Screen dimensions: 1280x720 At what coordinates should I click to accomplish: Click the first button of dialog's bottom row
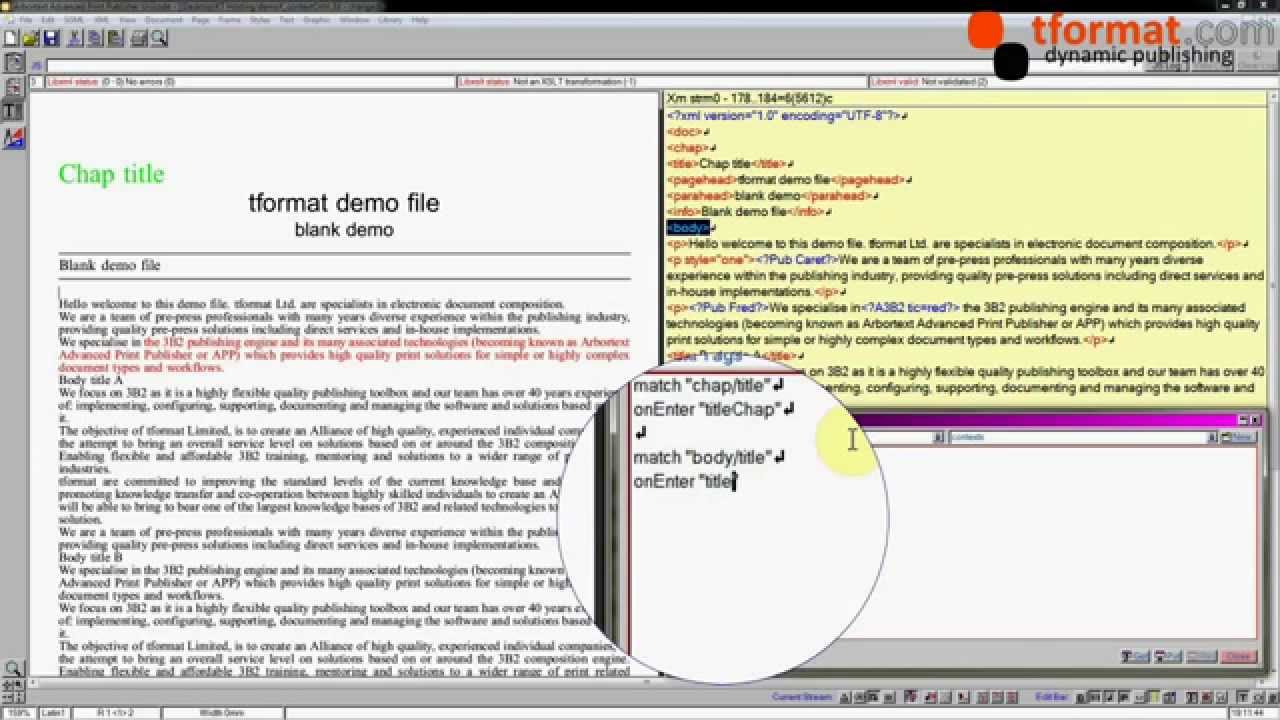[1135, 656]
